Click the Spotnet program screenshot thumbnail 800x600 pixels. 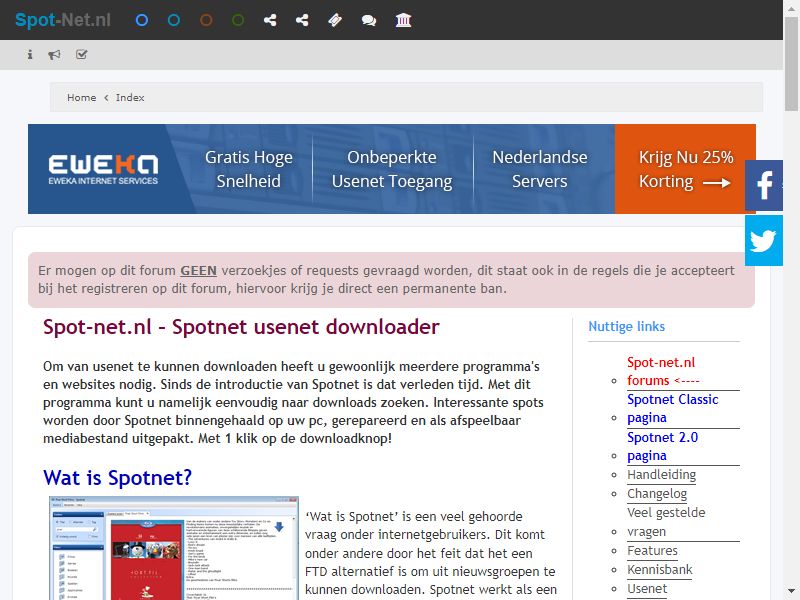click(x=173, y=548)
